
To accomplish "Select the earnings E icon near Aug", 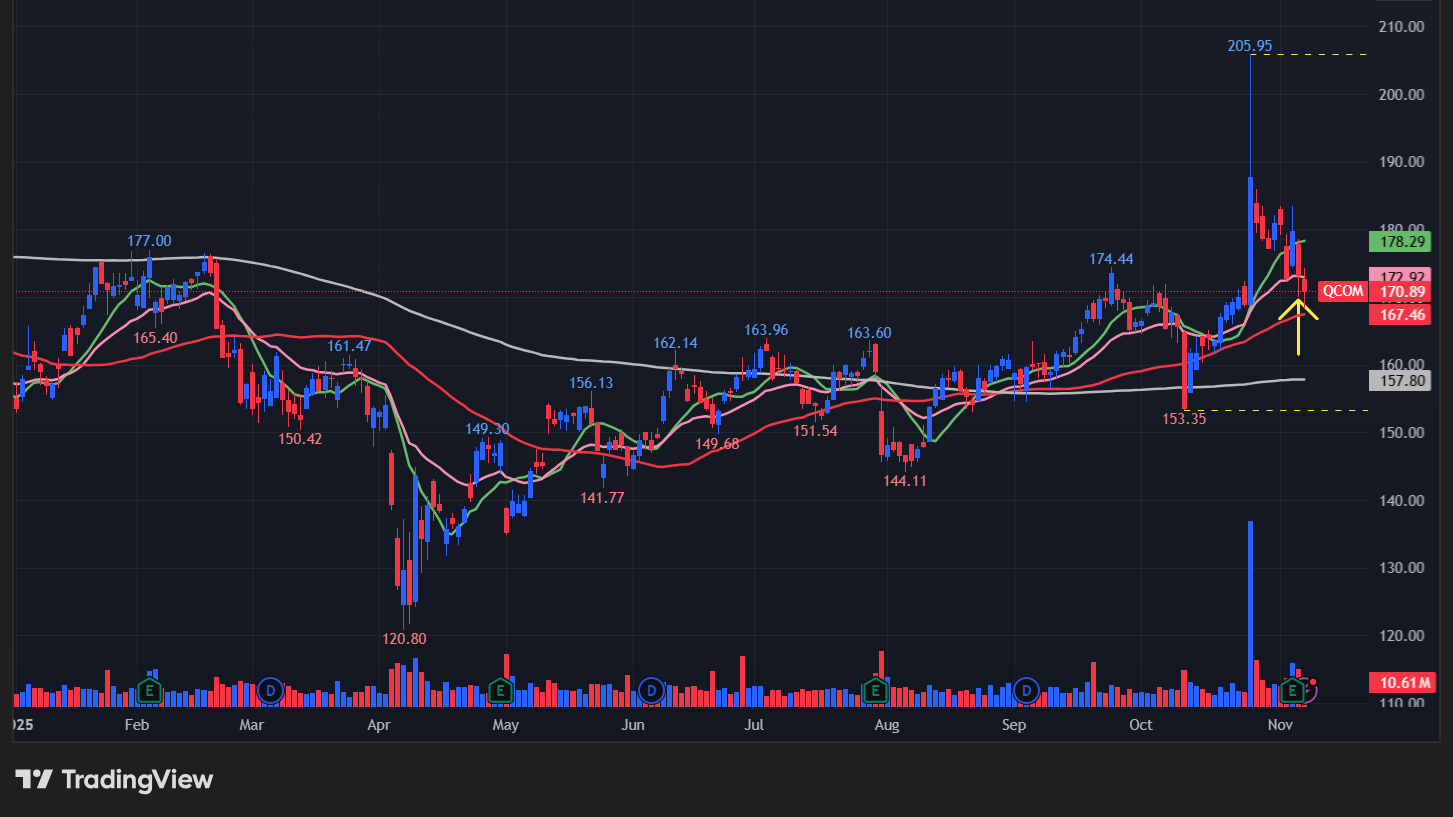I will [x=875, y=690].
